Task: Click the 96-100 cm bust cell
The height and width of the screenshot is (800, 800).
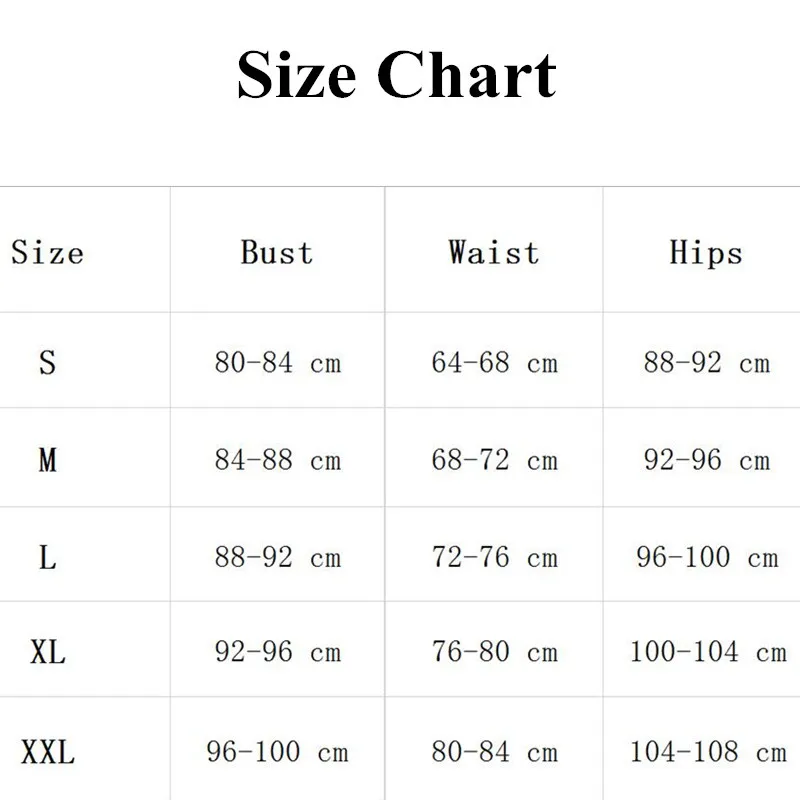Action: tap(277, 751)
